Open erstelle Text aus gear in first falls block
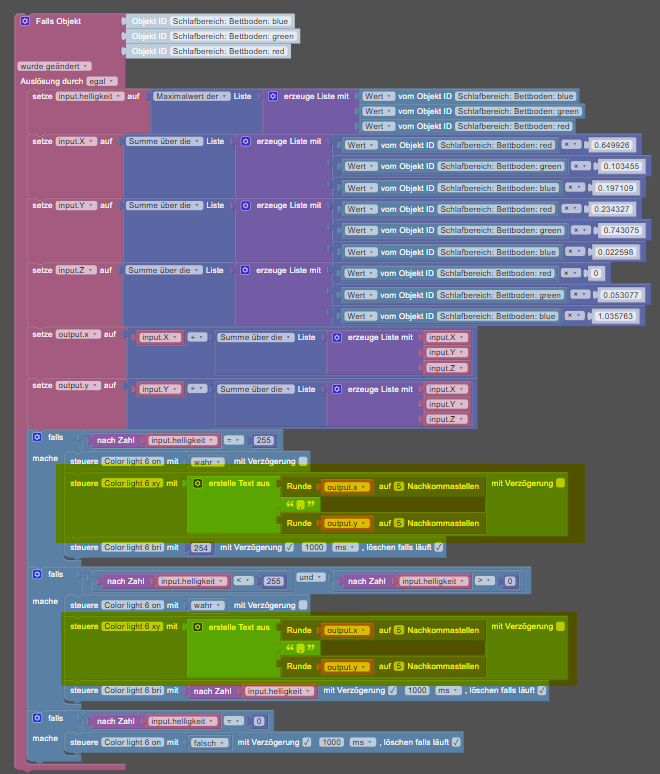Screen dimensions: 660x774 197,483
